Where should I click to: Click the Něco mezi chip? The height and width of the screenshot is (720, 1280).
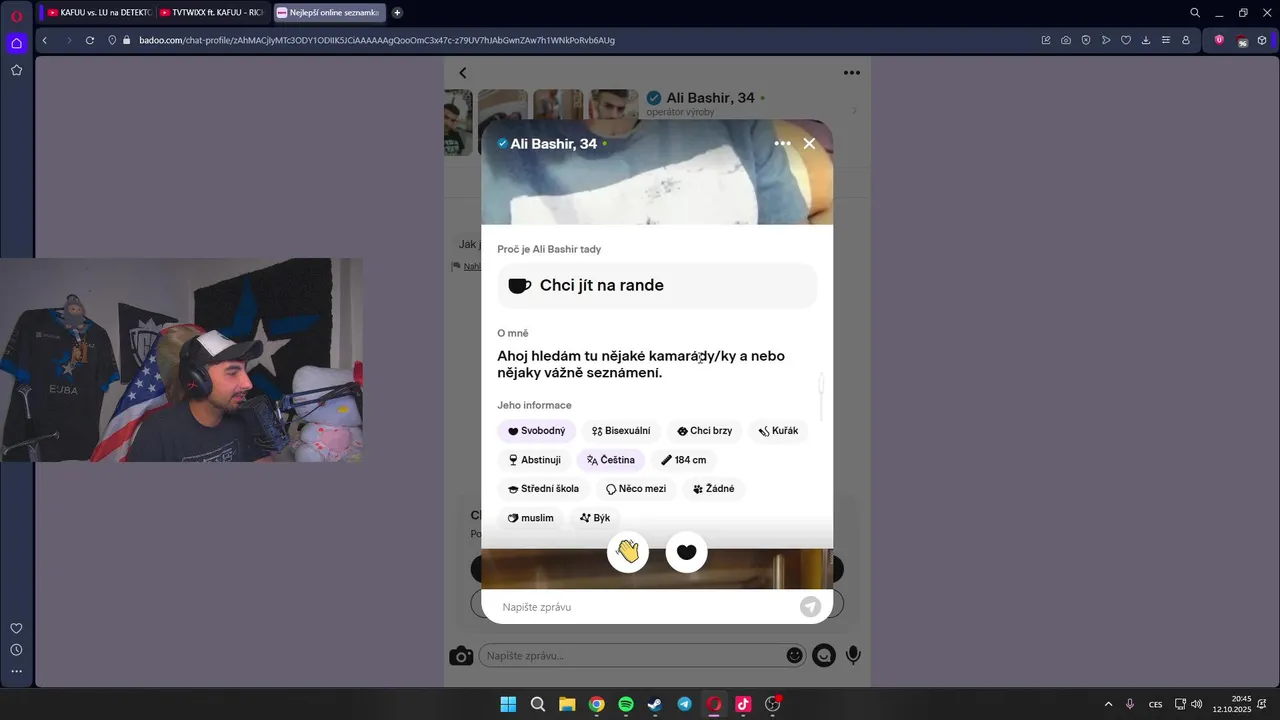pos(636,489)
